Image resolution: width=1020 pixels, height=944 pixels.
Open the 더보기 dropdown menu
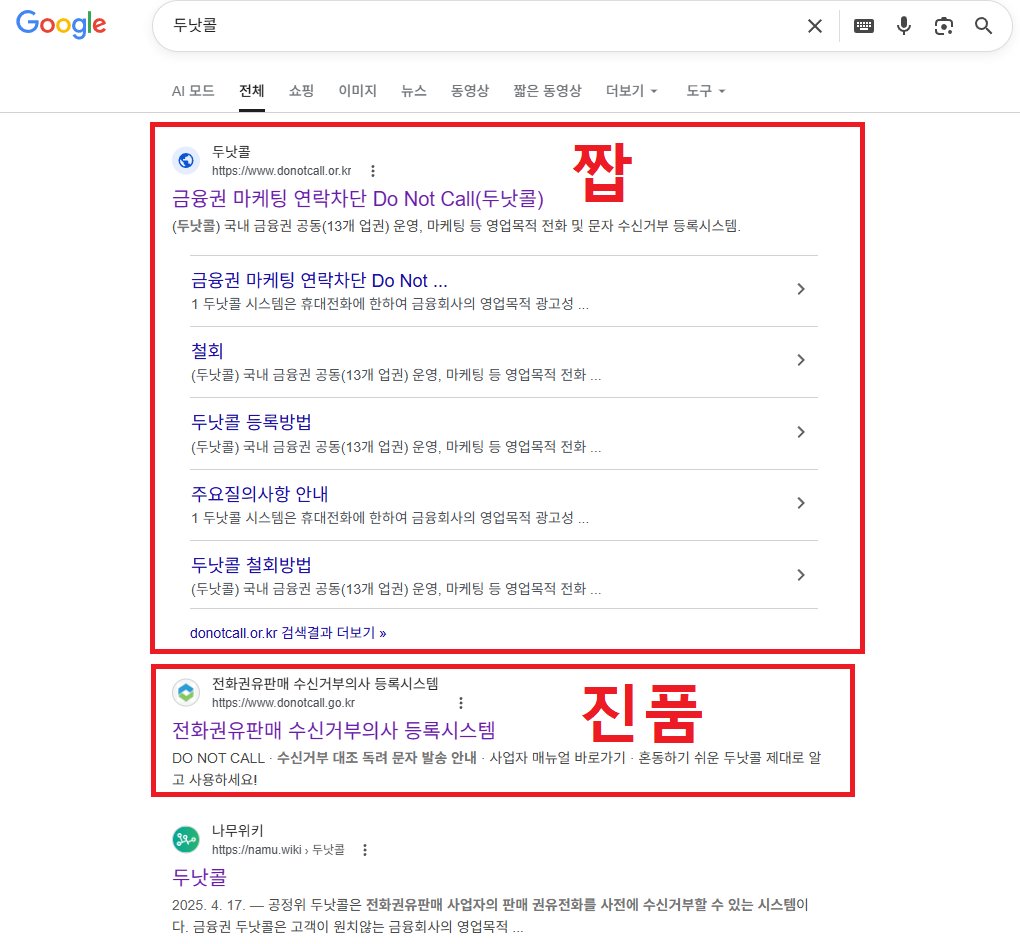click(632, 91)
